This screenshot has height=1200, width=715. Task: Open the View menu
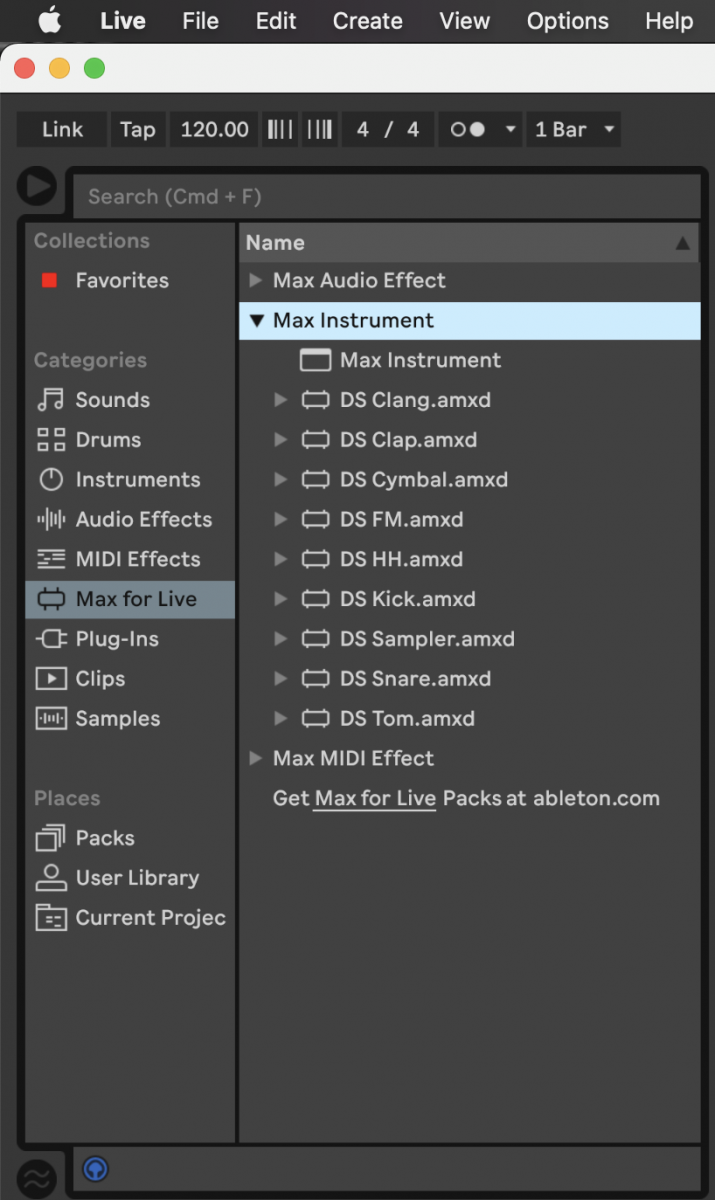(465, 21)
